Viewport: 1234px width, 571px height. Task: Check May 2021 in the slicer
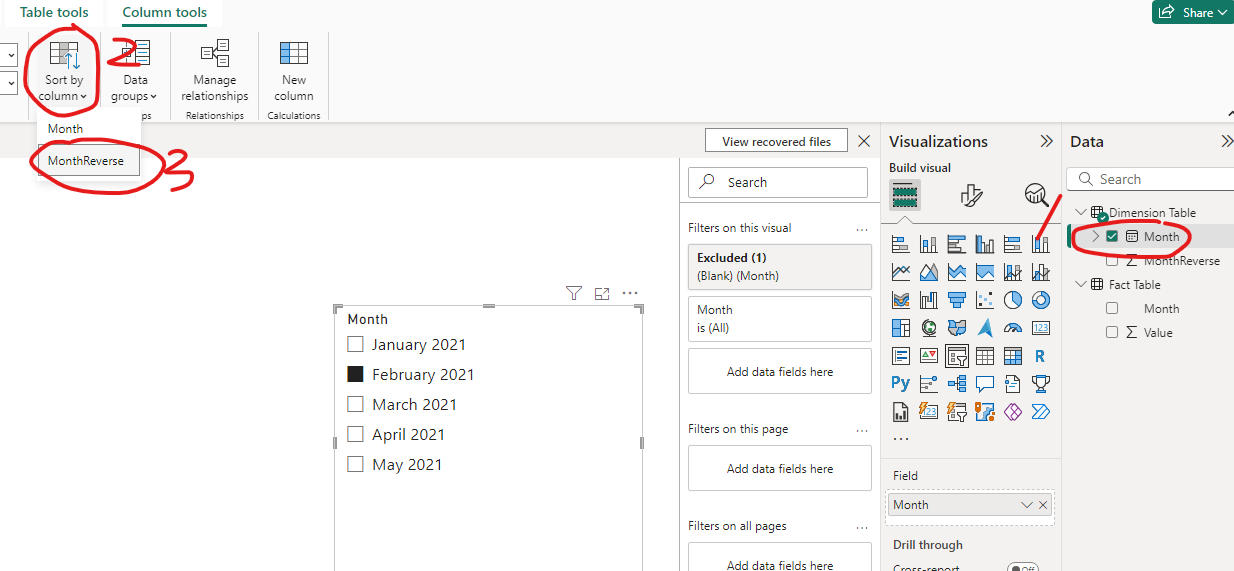pos(355,464)
